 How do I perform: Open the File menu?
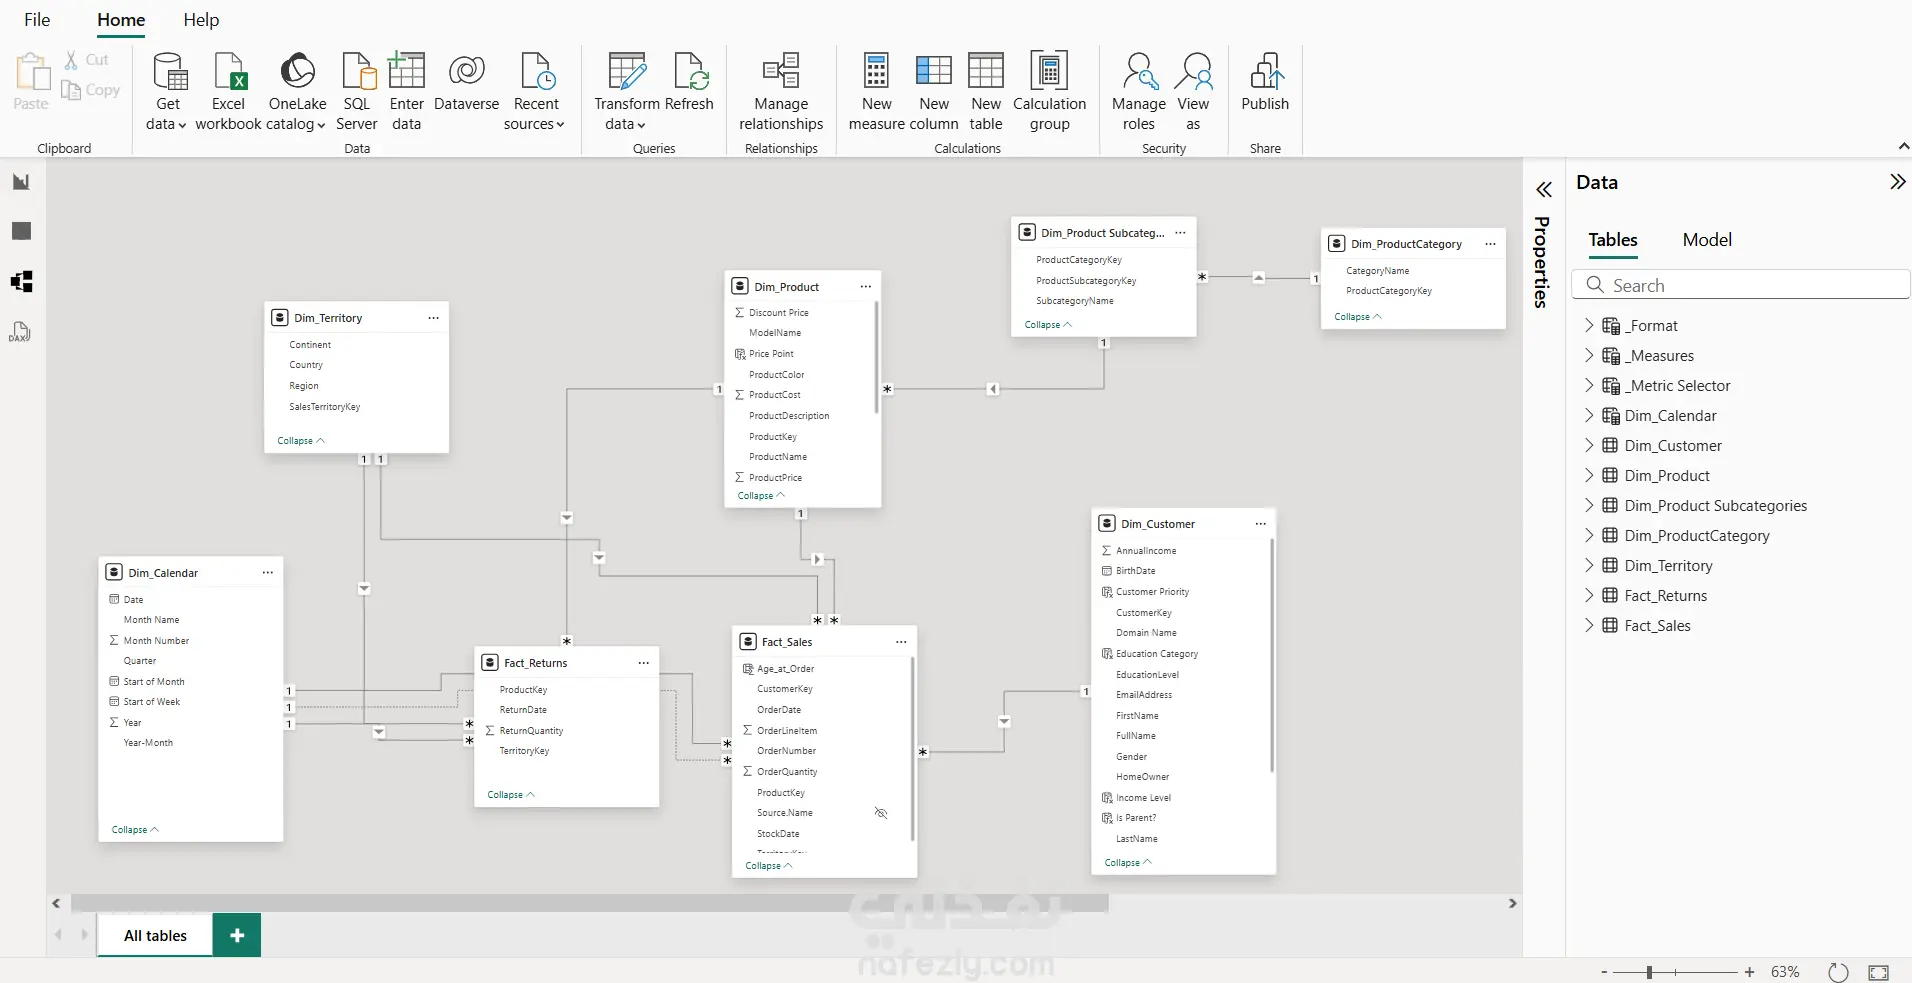[x=37, y=20]
